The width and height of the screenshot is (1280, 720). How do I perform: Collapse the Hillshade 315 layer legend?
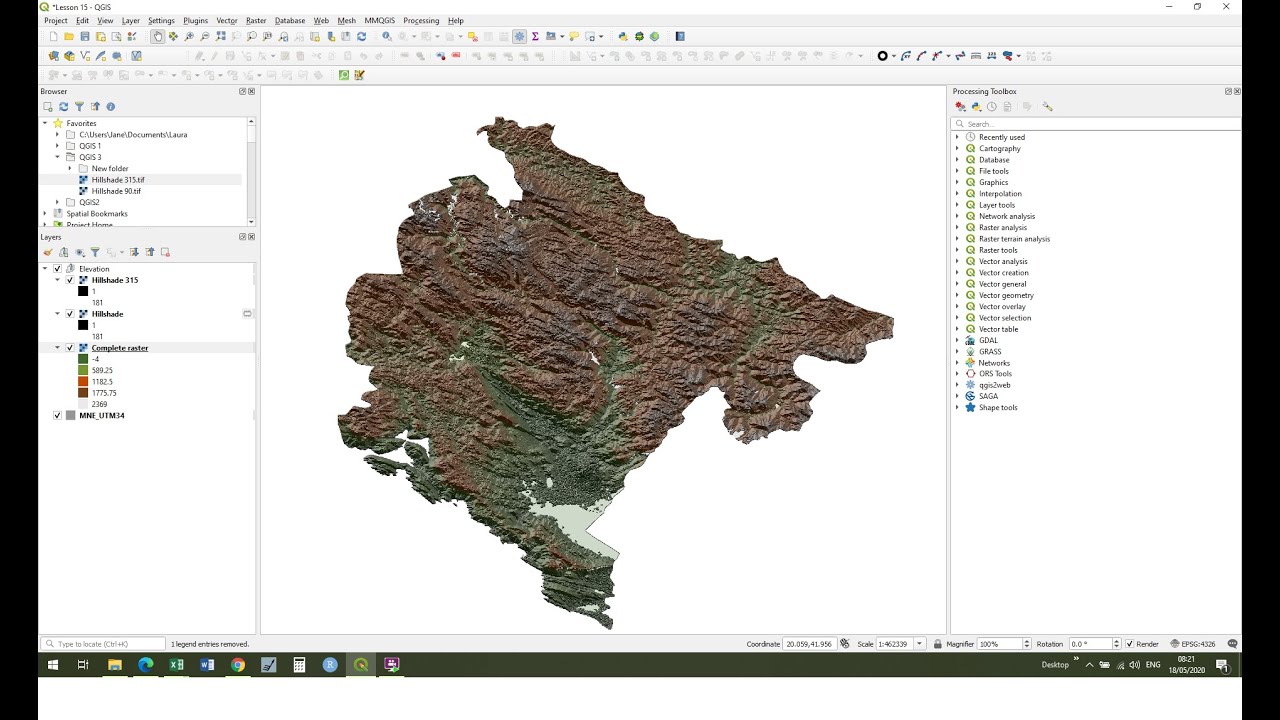pyautogui.click(x=57, y=280)
